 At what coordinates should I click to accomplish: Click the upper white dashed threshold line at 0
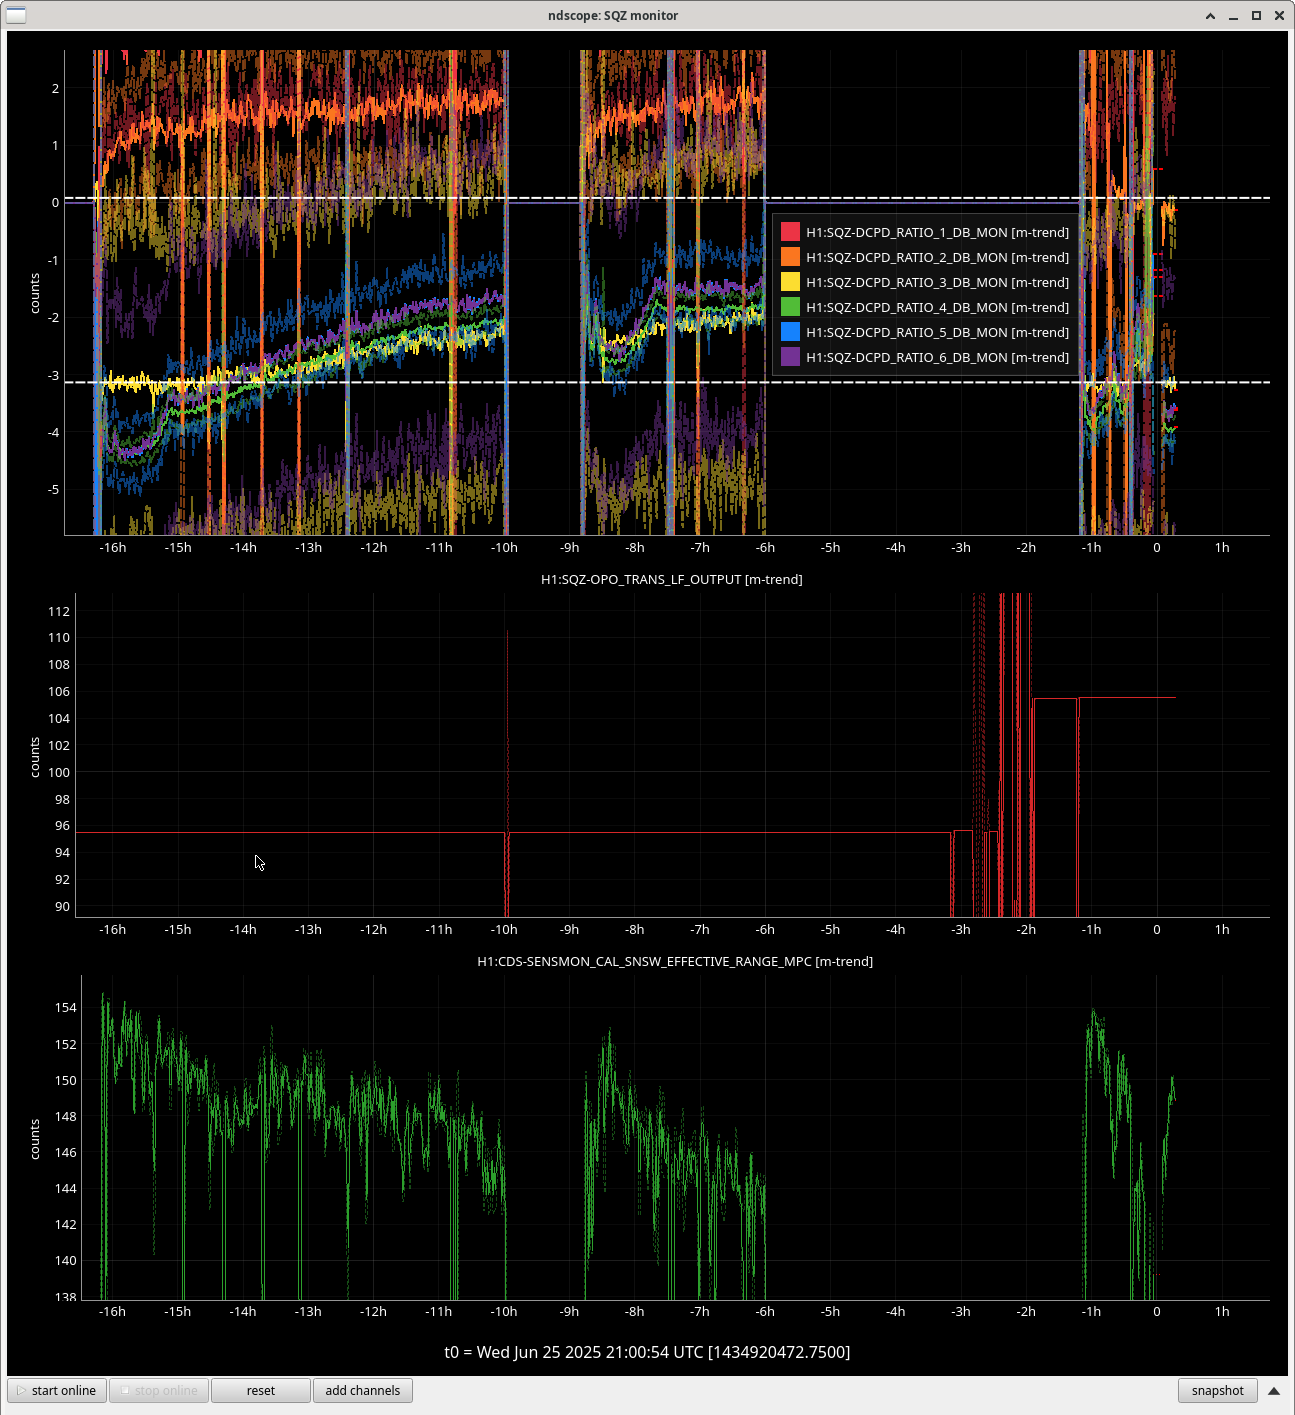click(667, 198)
